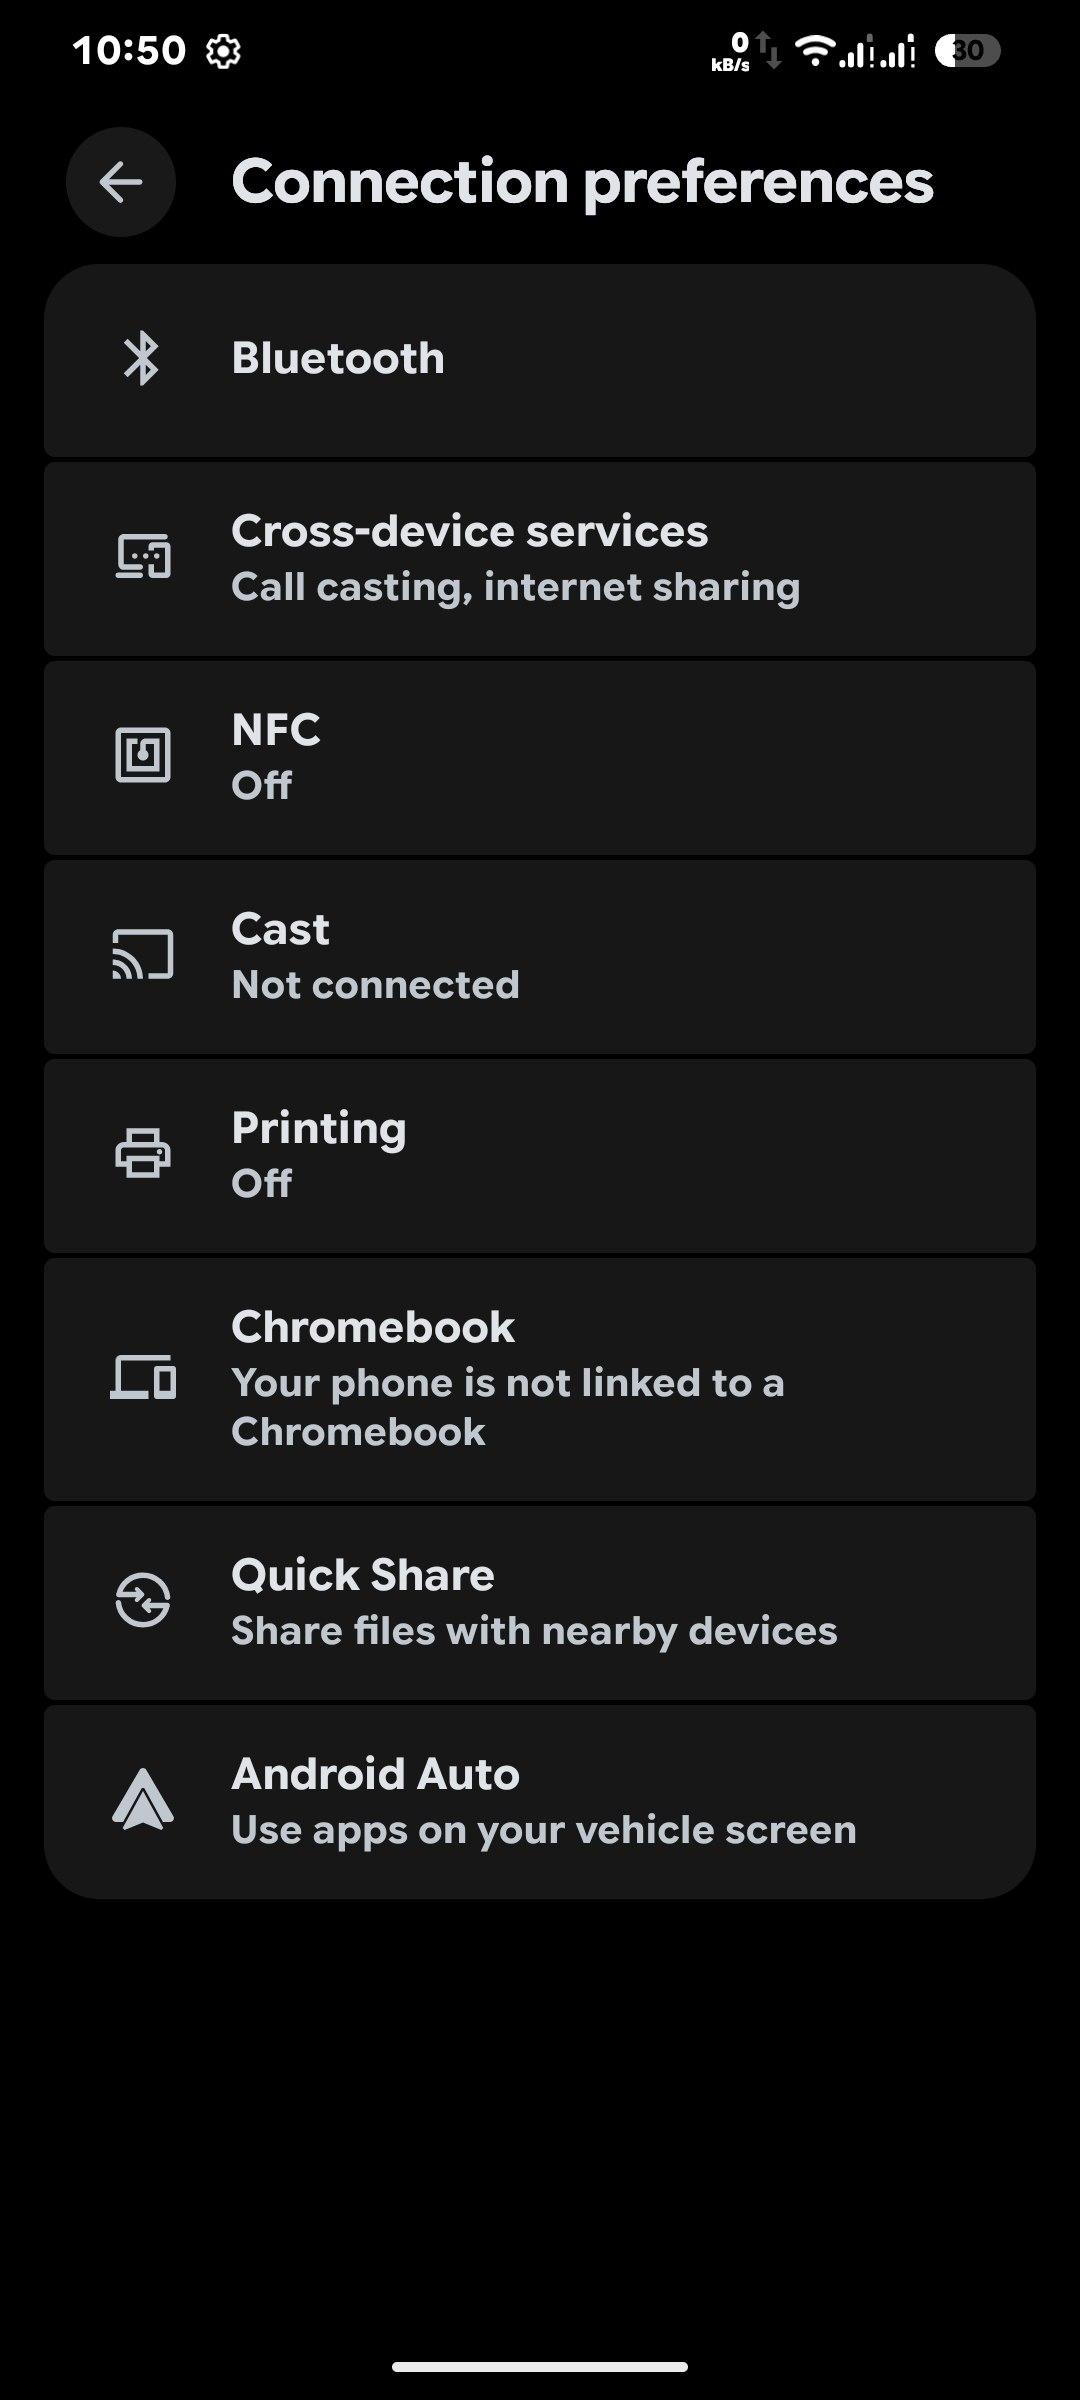Tap the back arrow button
Screen dimensions: 1080x2400
121,182
